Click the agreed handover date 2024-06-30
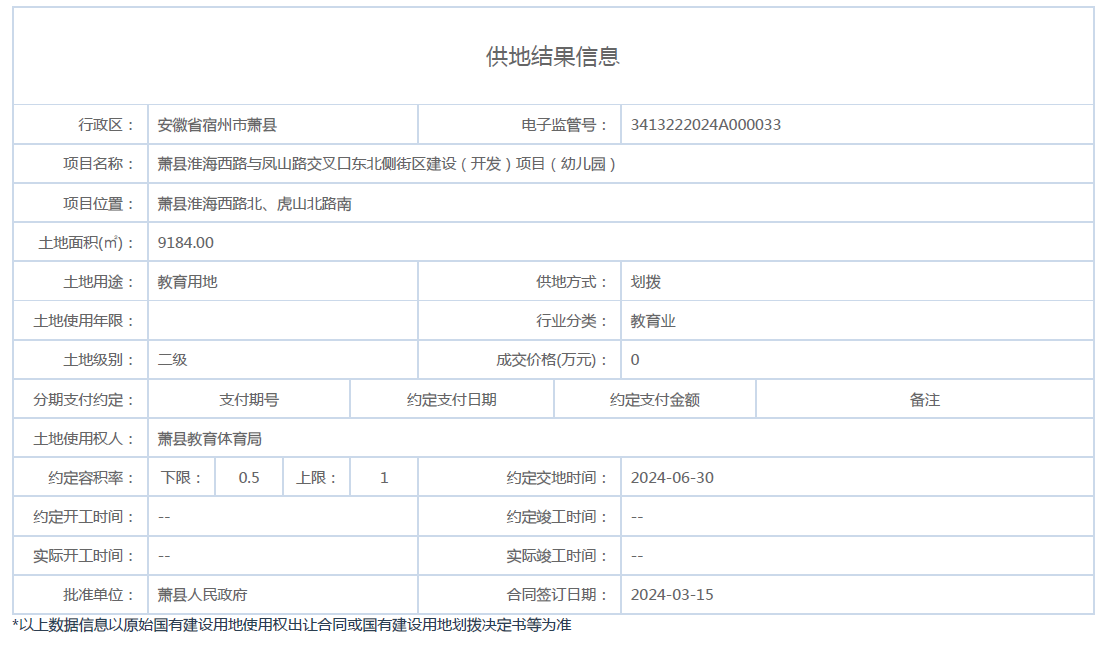 click(x=672, y=478)
